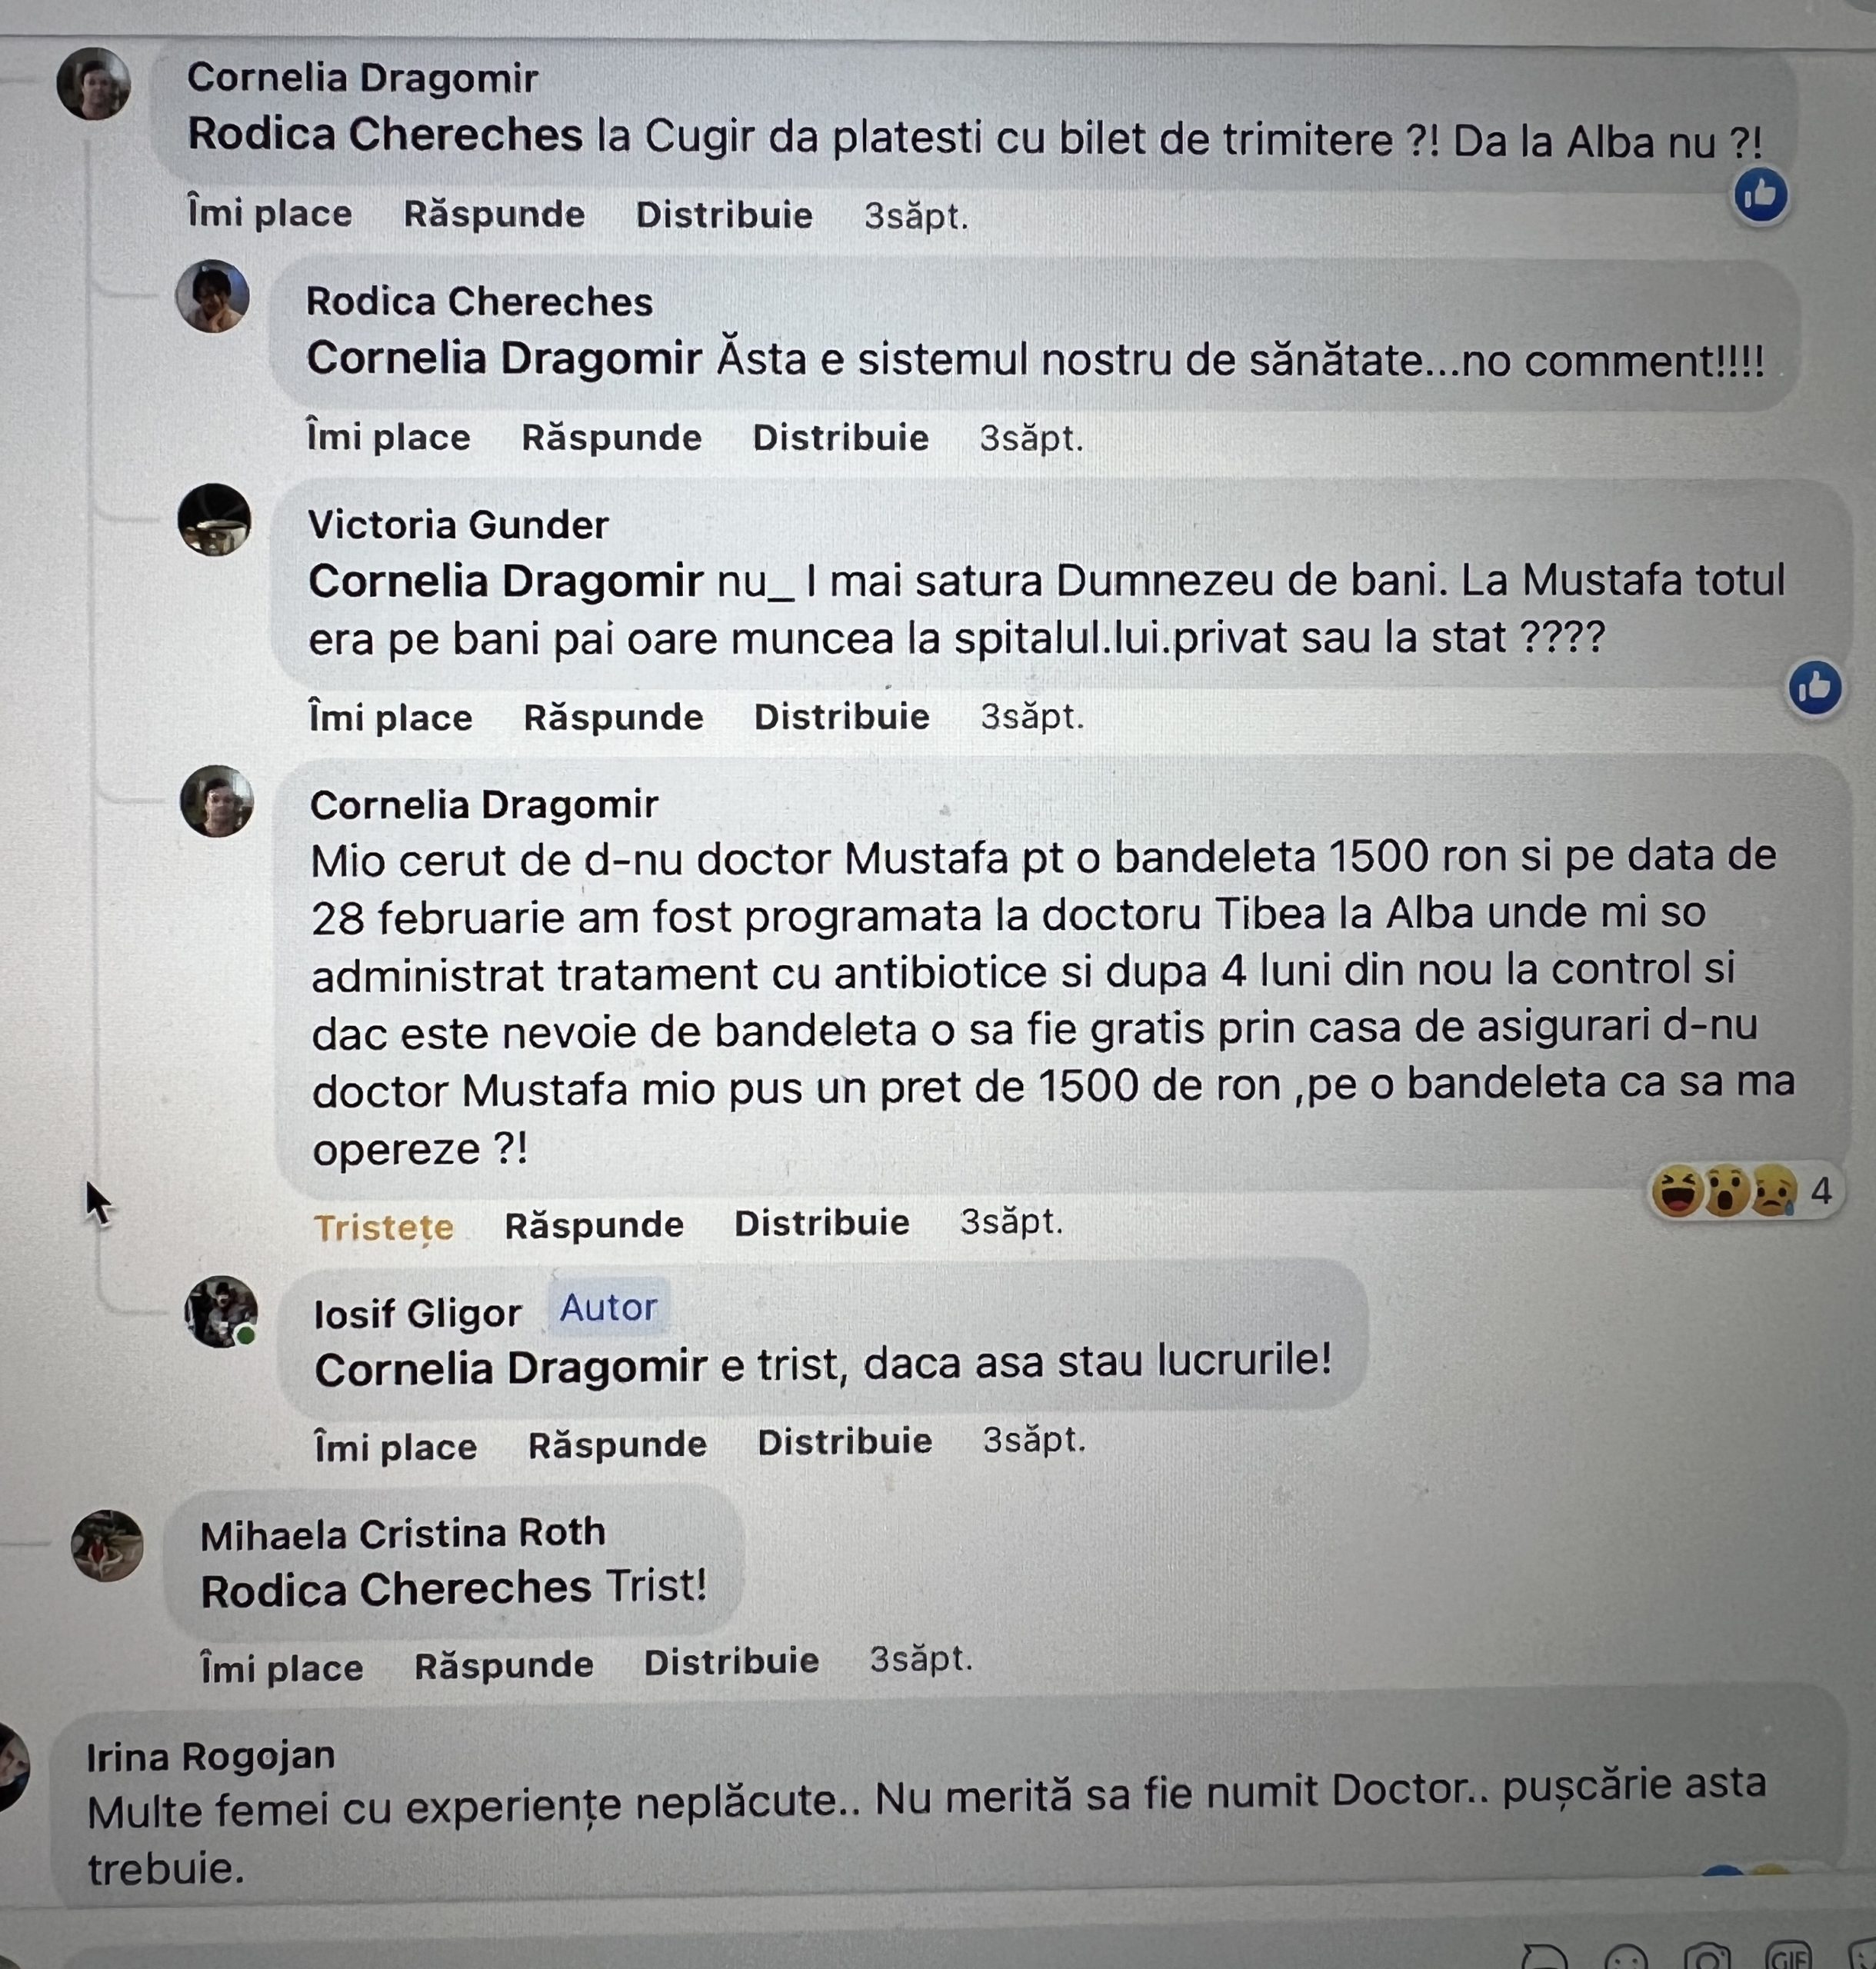
Task: Open Iosif Gligor's avatar with online dot
Action: (x=221, y=1311)
